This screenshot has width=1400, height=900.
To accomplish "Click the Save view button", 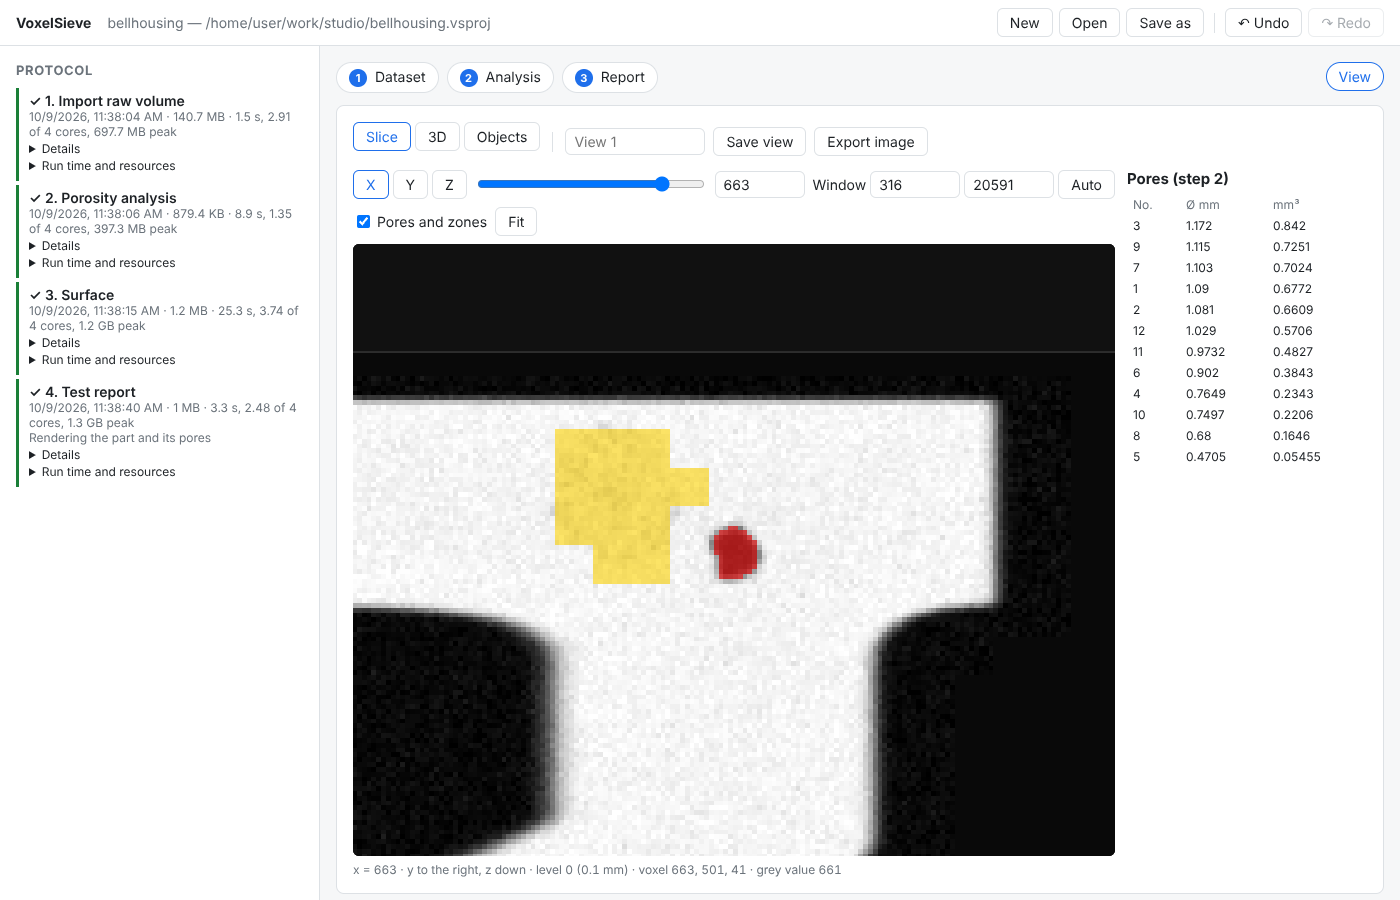I will tap(760, 142).
